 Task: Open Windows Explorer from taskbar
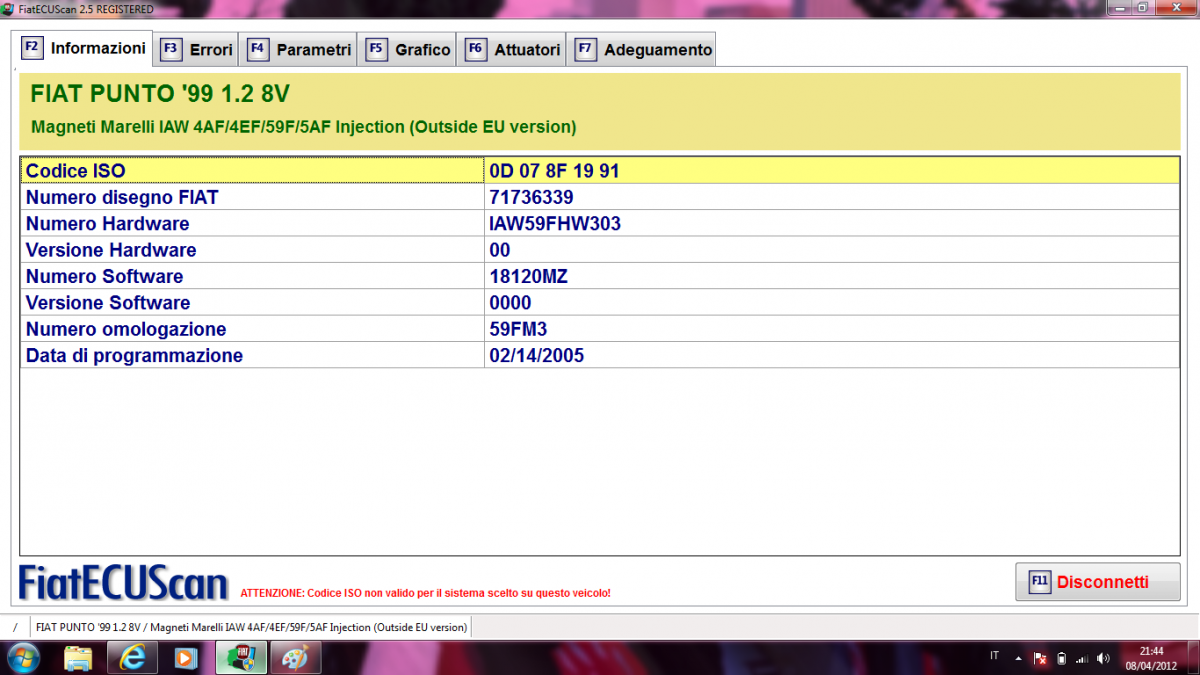point(78,658)
